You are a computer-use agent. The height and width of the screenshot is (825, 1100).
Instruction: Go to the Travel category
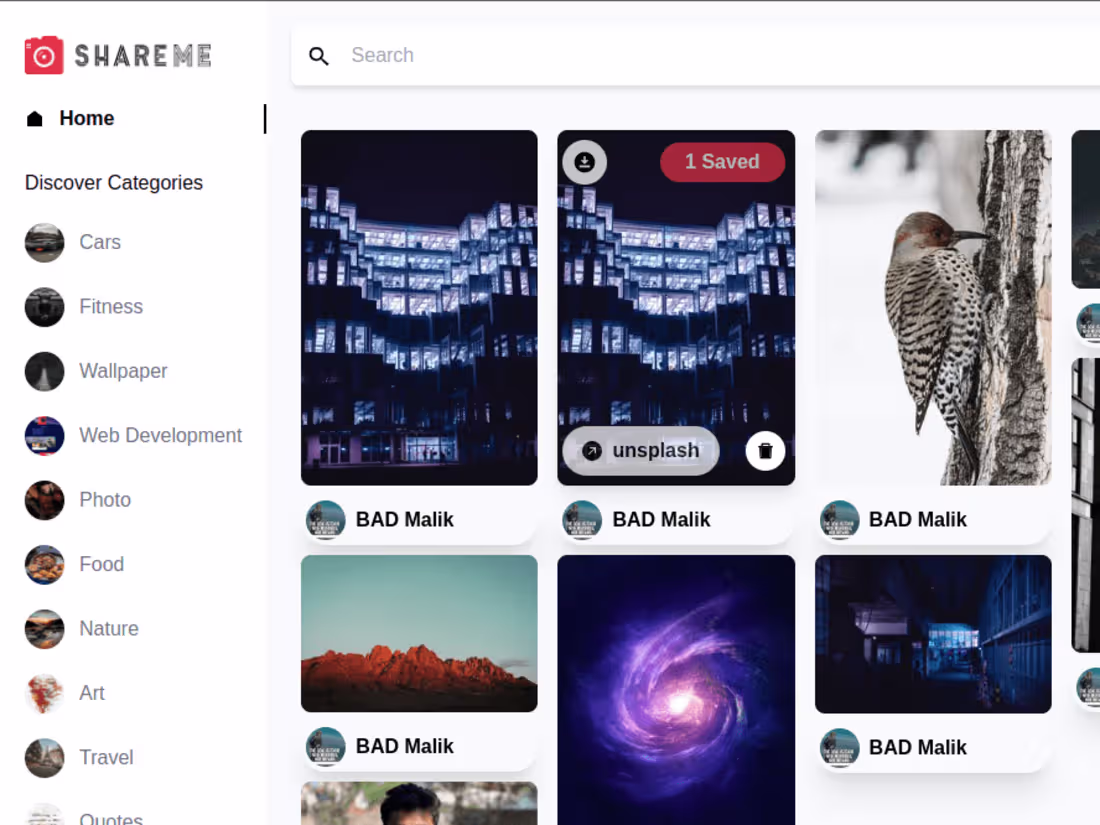tap(106, 757)
